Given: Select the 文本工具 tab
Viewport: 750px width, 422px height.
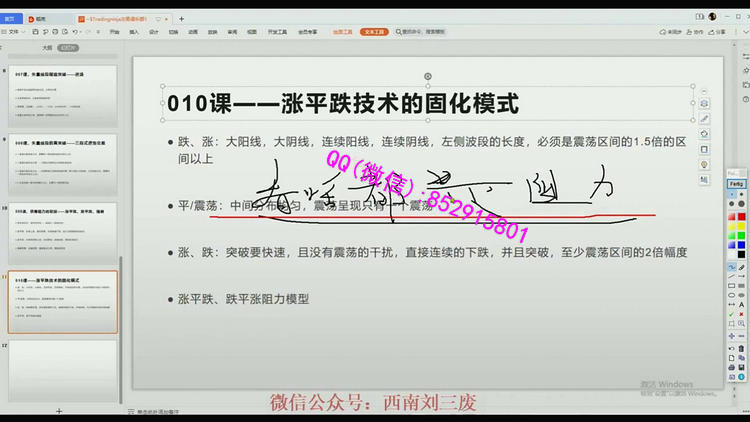Looking at the screenshot, I should pyautogui.click(x=374, y=32).
